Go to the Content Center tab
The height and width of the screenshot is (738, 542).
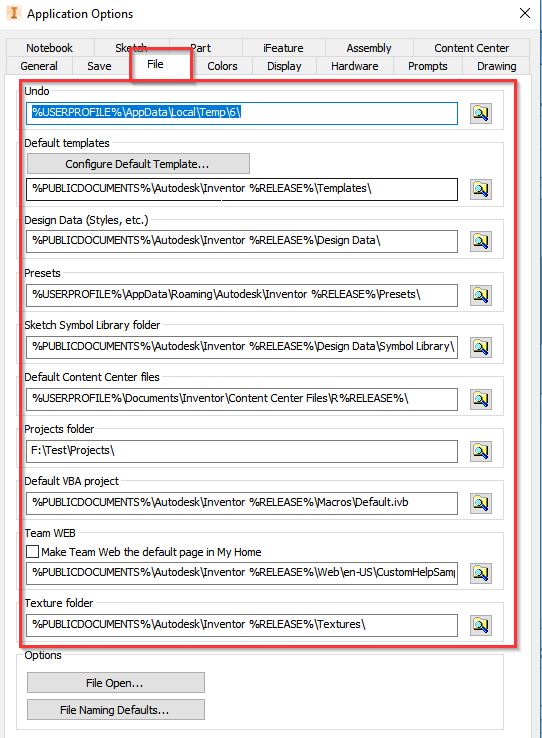(x=471, y=48)
